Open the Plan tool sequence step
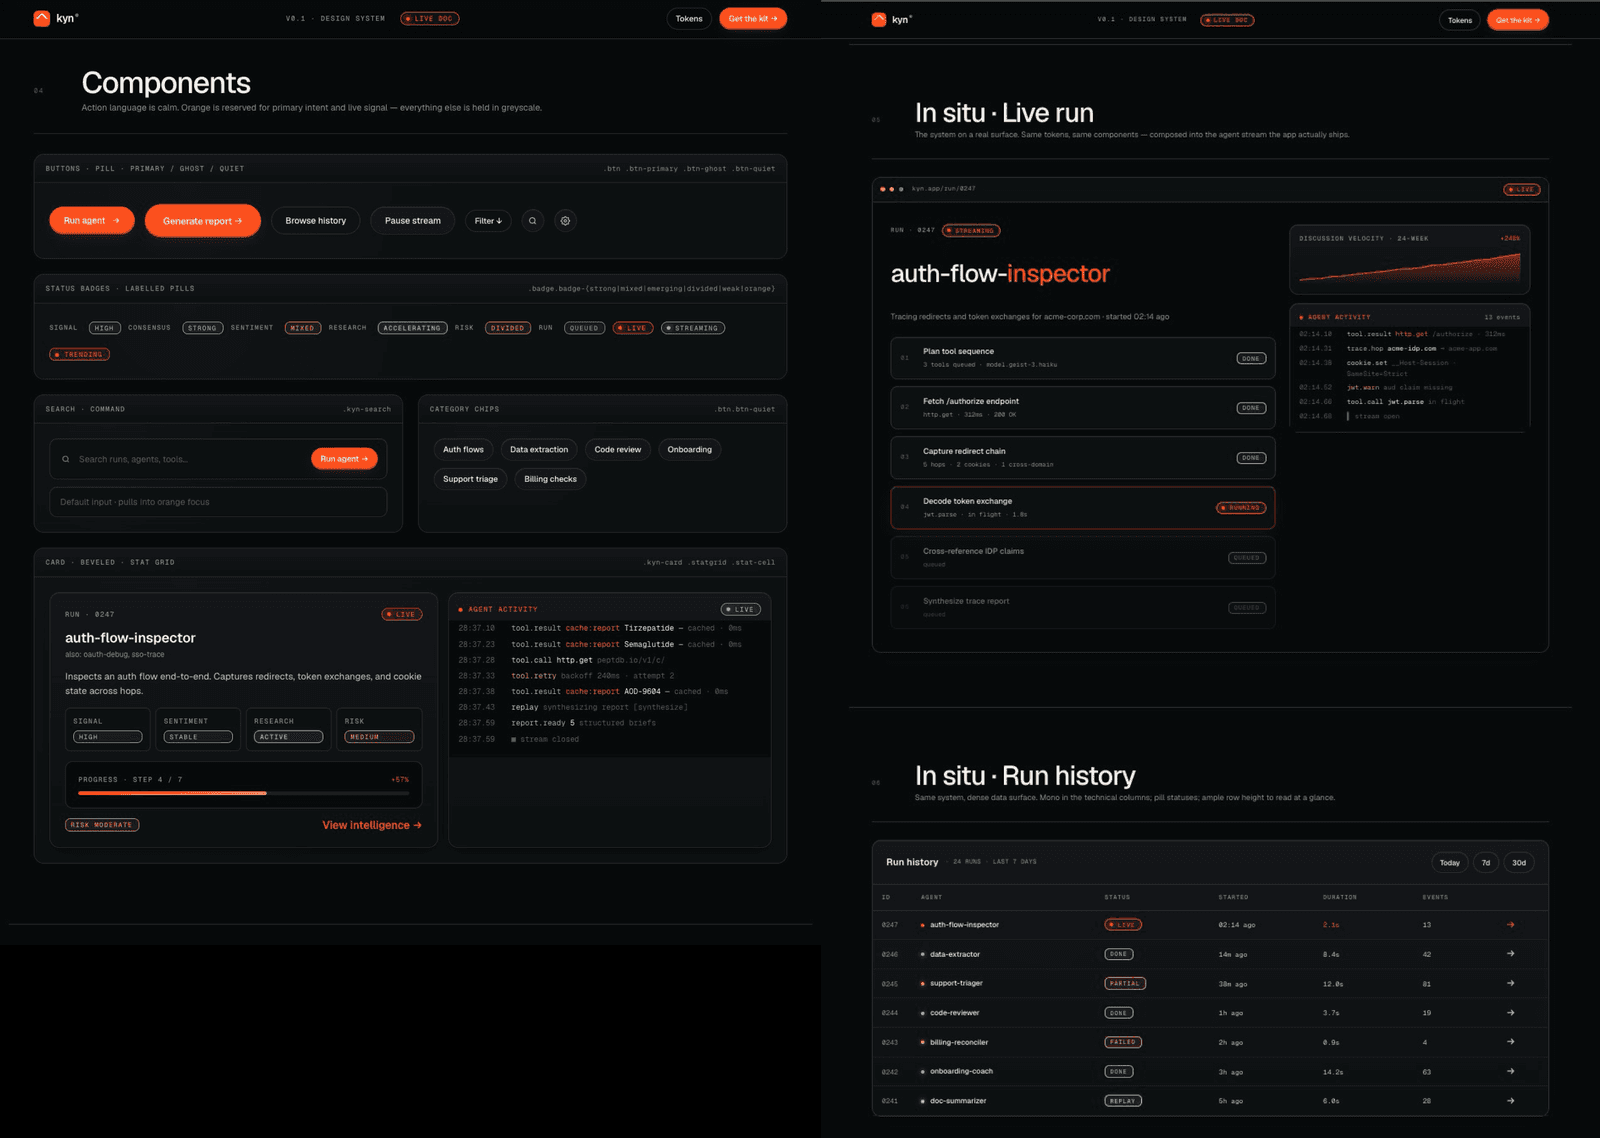1600x1138 pixels. [1083, 358]
